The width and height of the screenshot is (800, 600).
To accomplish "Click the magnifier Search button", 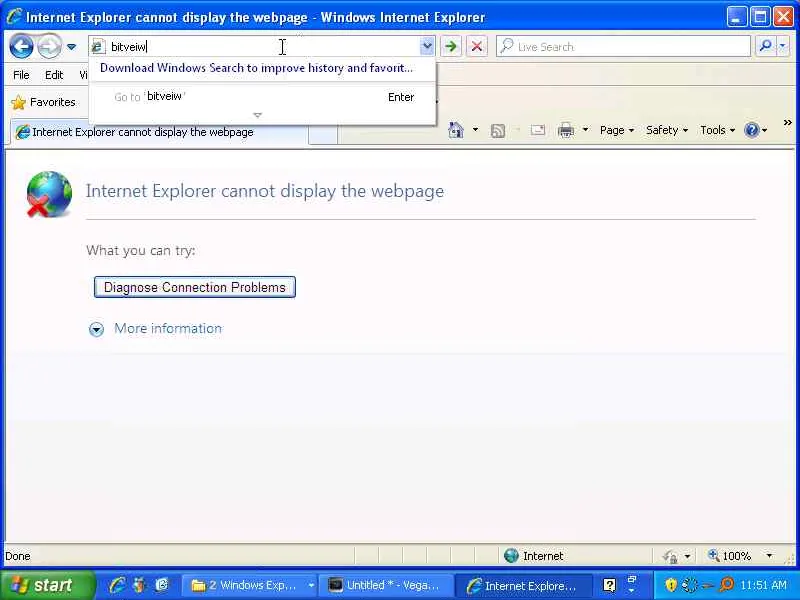I will (765, 46).
